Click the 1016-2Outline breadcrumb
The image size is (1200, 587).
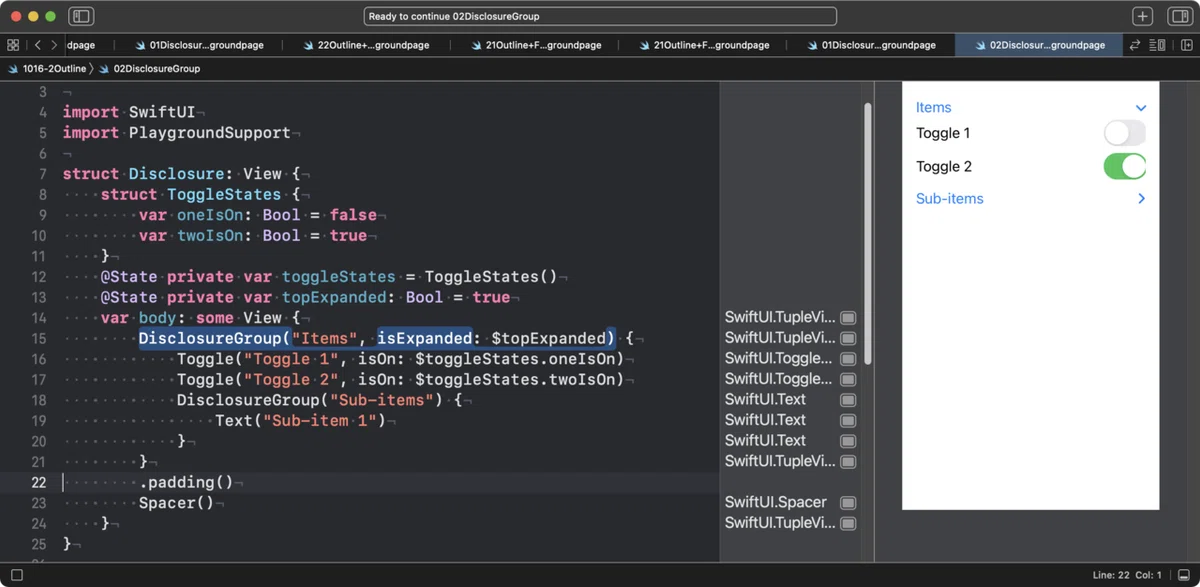pos(54,69)
